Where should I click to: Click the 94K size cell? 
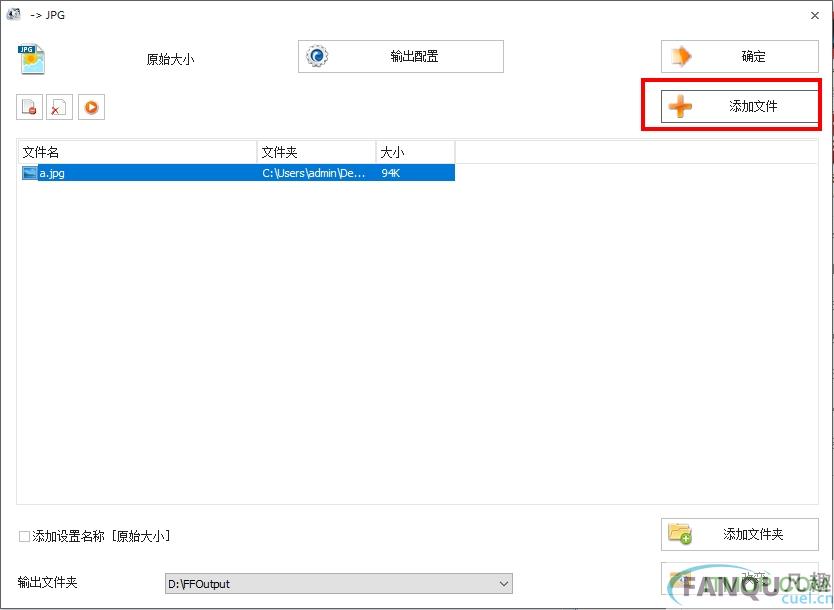click(x=390, y=173)
